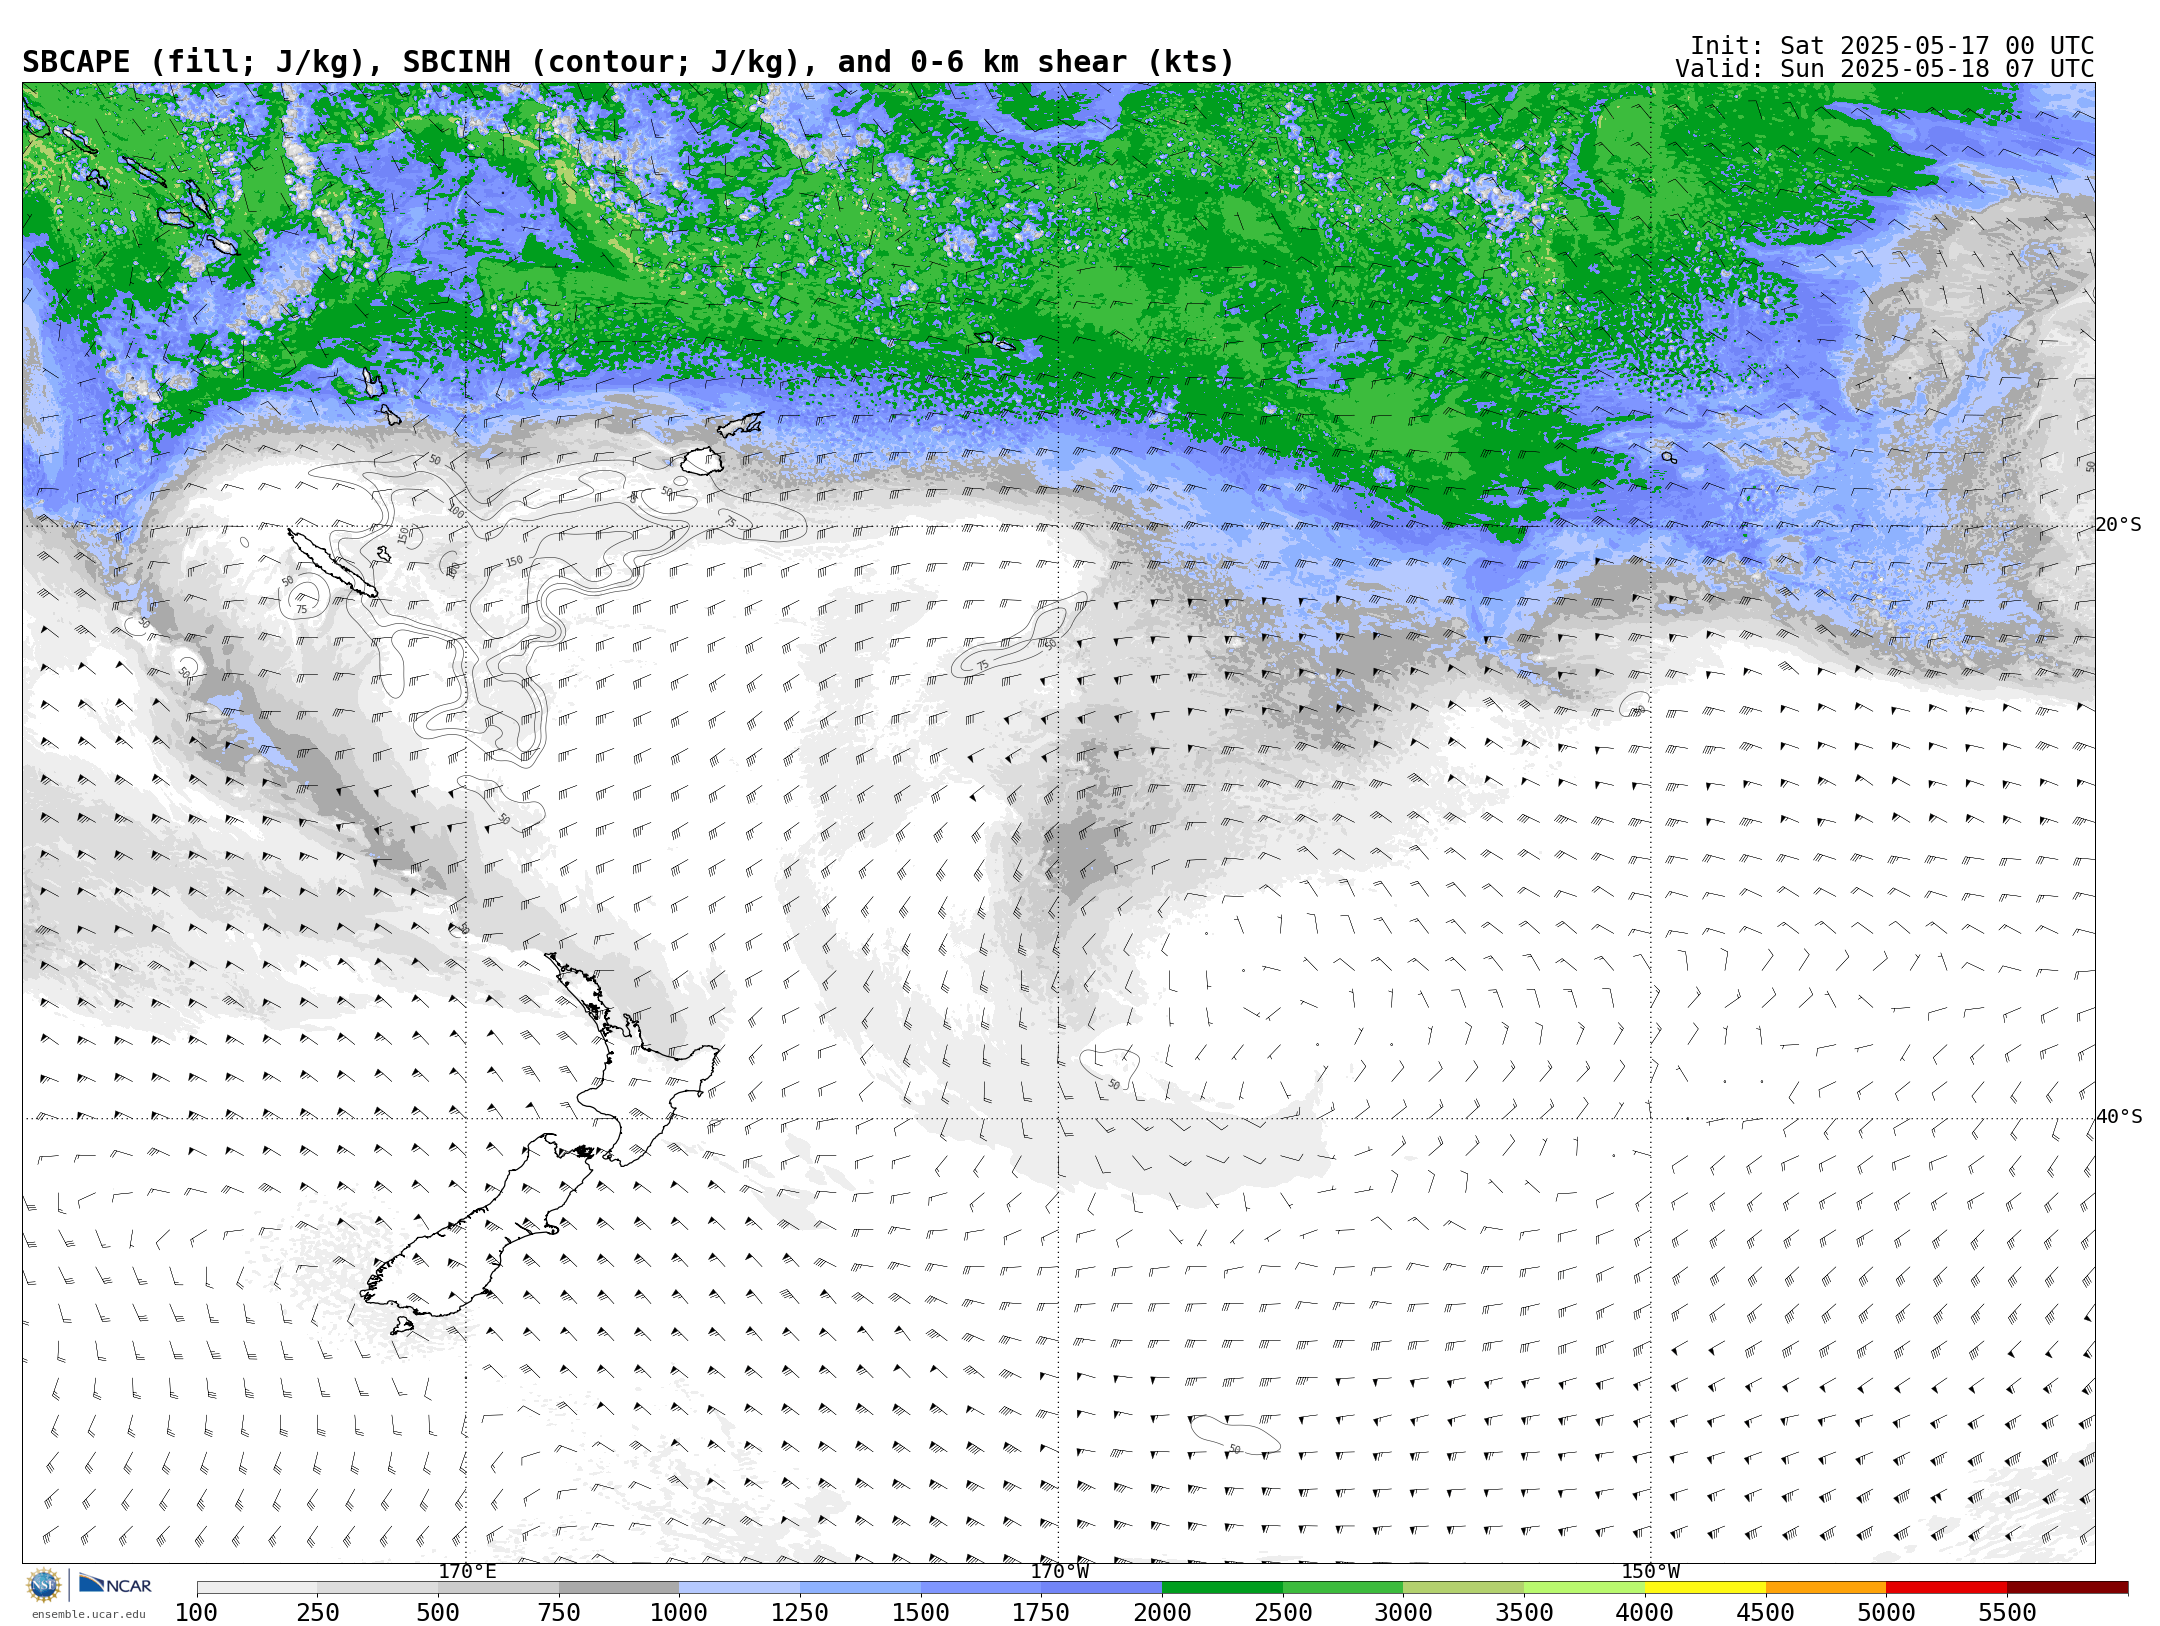
Task: Click the 3500 colorbar tick label
Action: (1524, 1612)
